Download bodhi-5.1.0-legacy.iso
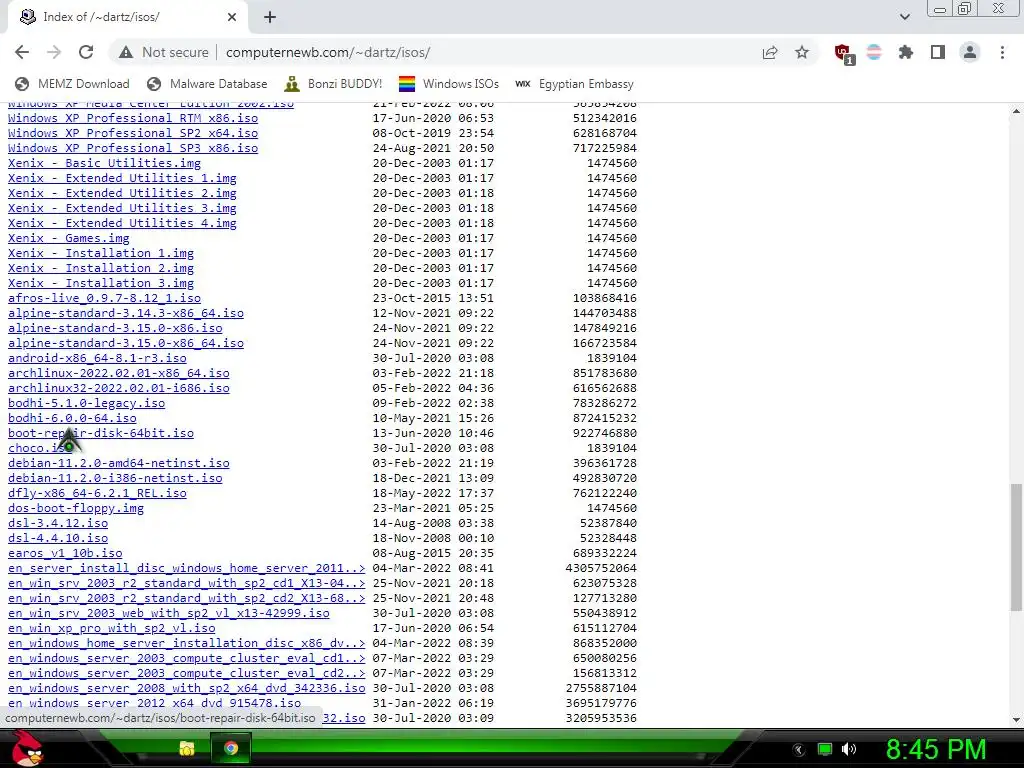 tap(86, 404)
